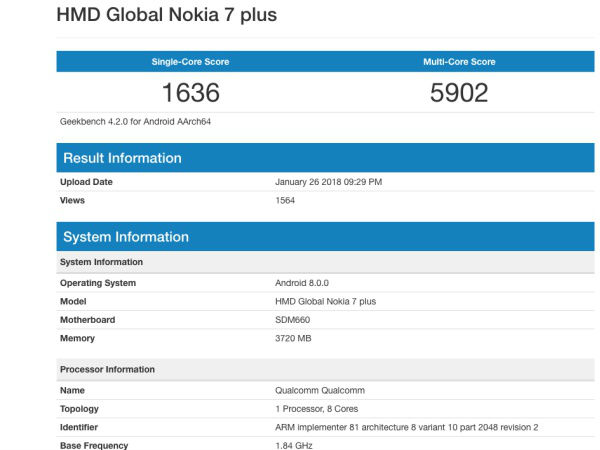Select the 3720 MB memory value

[x=293, y=338]
